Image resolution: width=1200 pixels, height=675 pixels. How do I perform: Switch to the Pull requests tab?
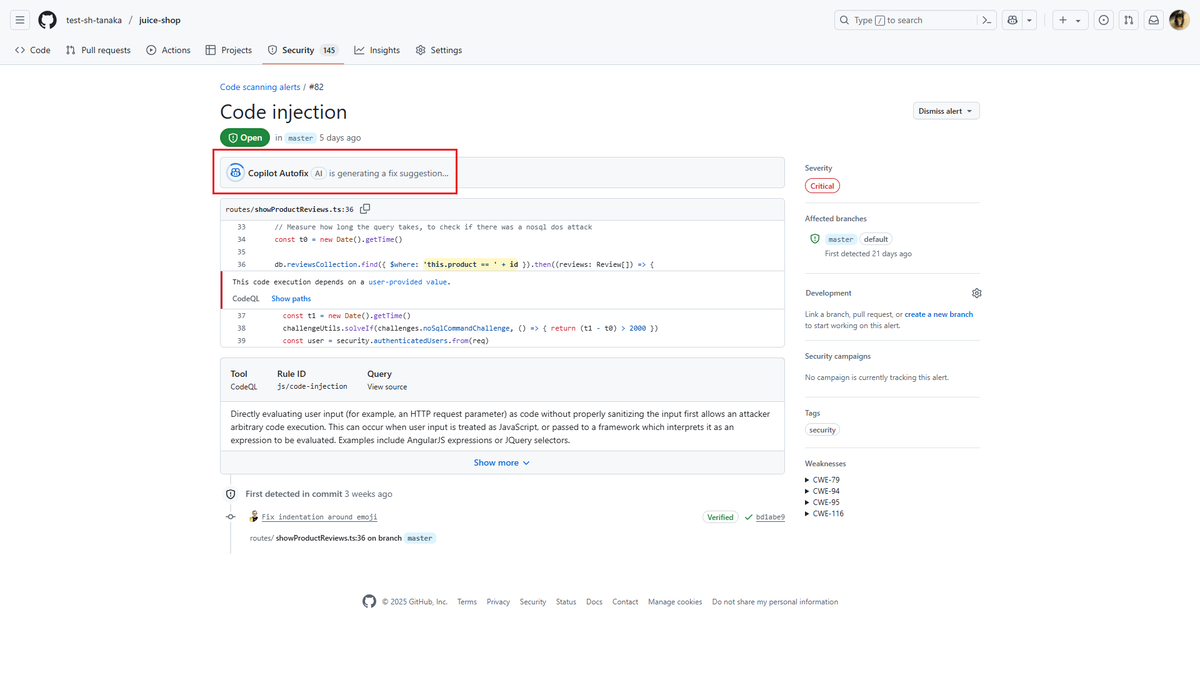(98, 50)
